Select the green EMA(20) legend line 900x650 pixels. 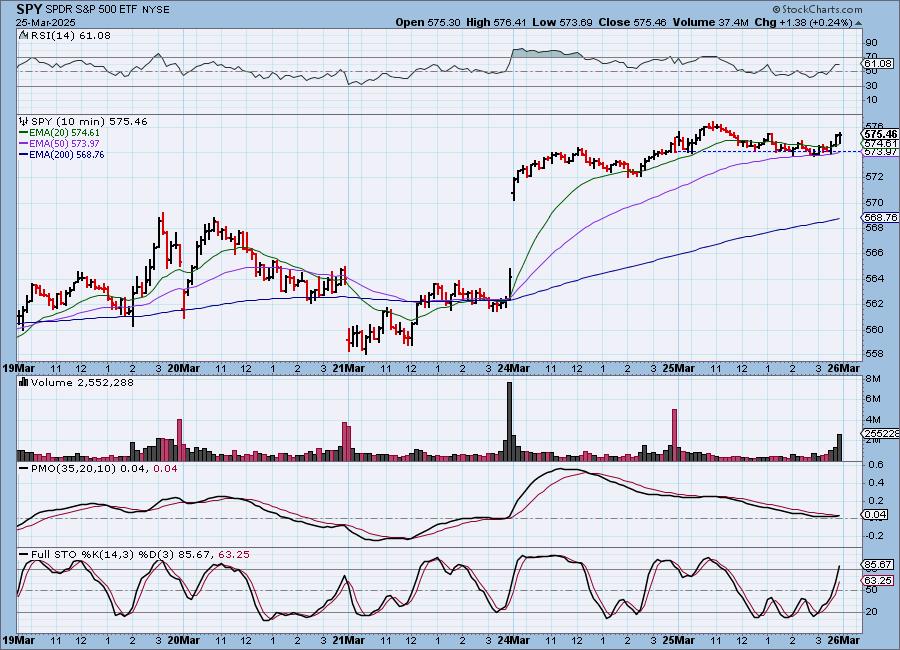point(24,132)
